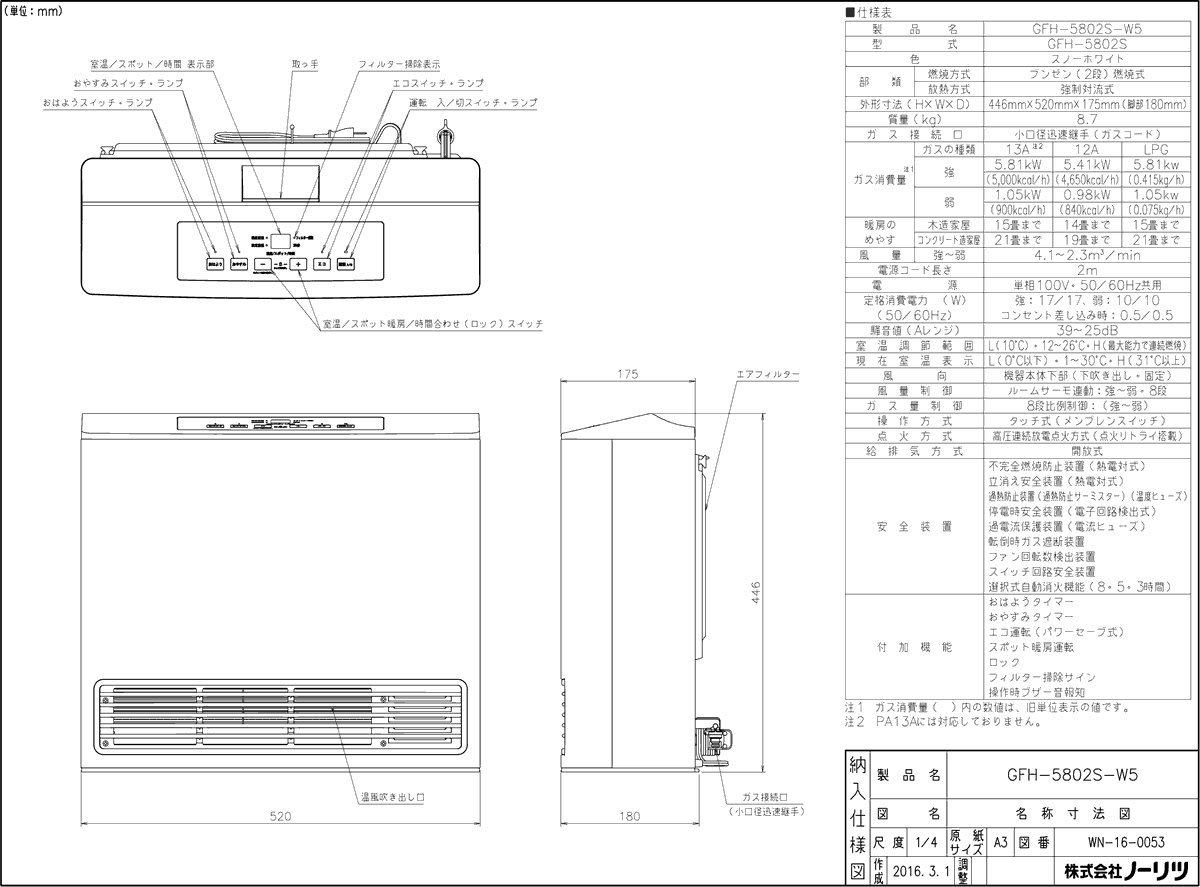Tap the エコ (eco mode) switch

click(322, 265)
